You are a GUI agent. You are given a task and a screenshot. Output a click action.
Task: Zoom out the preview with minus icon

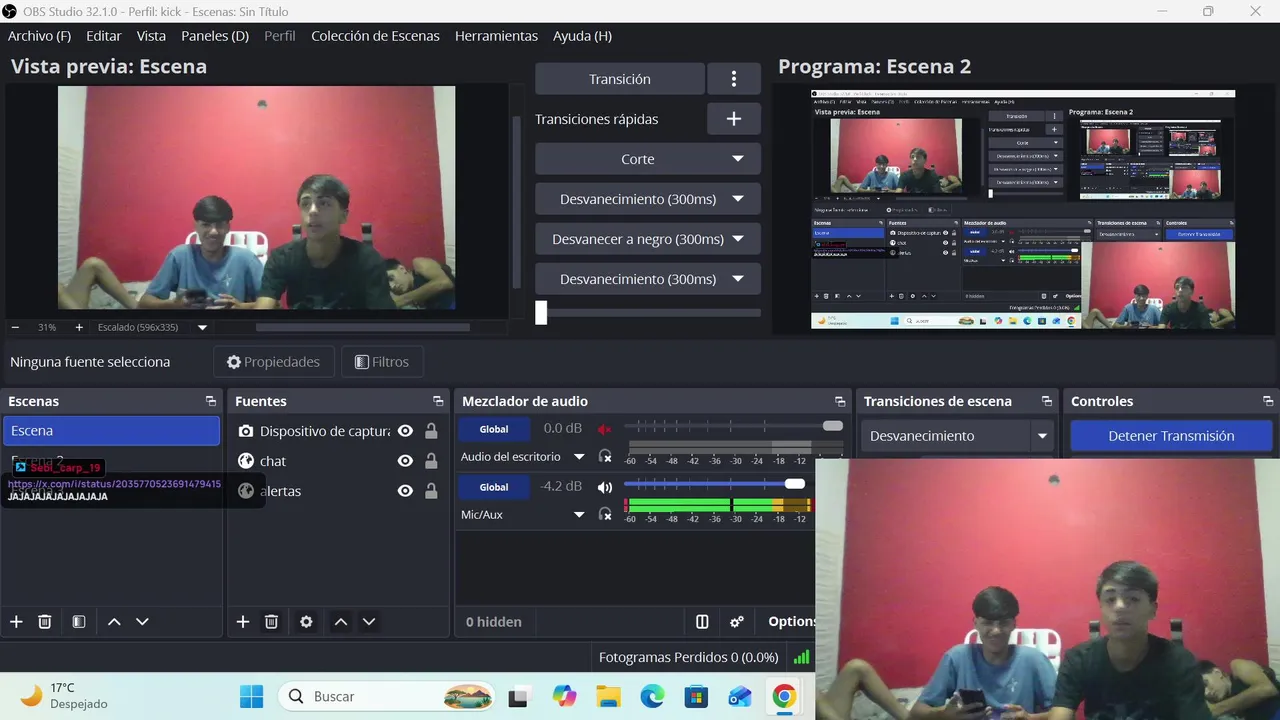coord(15,327)
